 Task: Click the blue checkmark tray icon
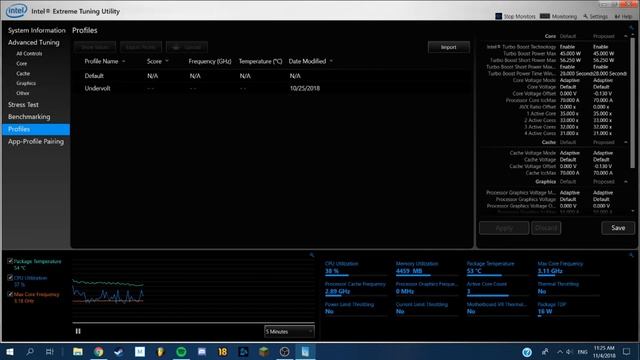[x=527, y=352]
